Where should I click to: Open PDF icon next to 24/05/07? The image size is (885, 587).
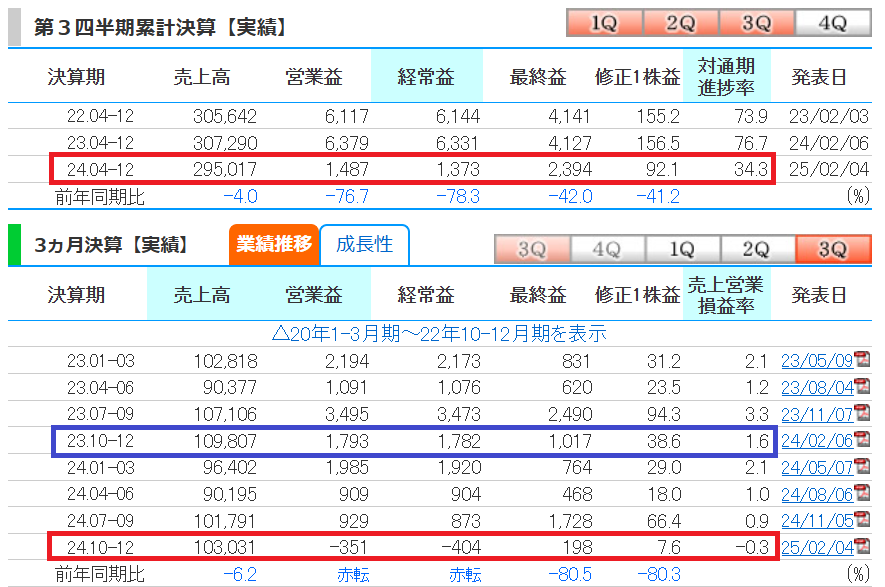pyautogui.click(x=862, y=466)
